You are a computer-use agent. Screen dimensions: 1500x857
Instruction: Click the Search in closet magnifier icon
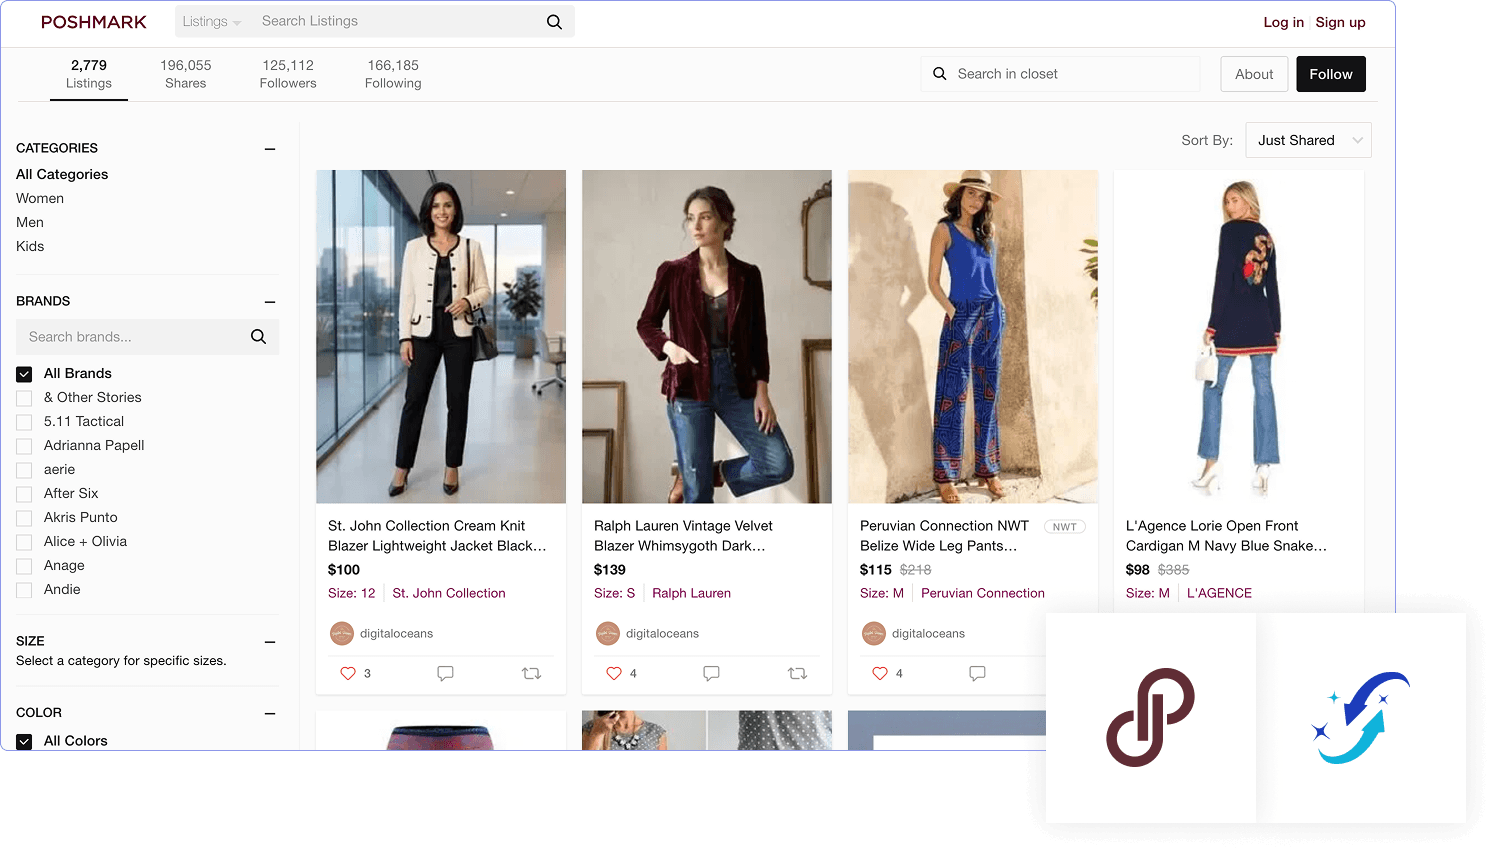(x=940, y=74)
